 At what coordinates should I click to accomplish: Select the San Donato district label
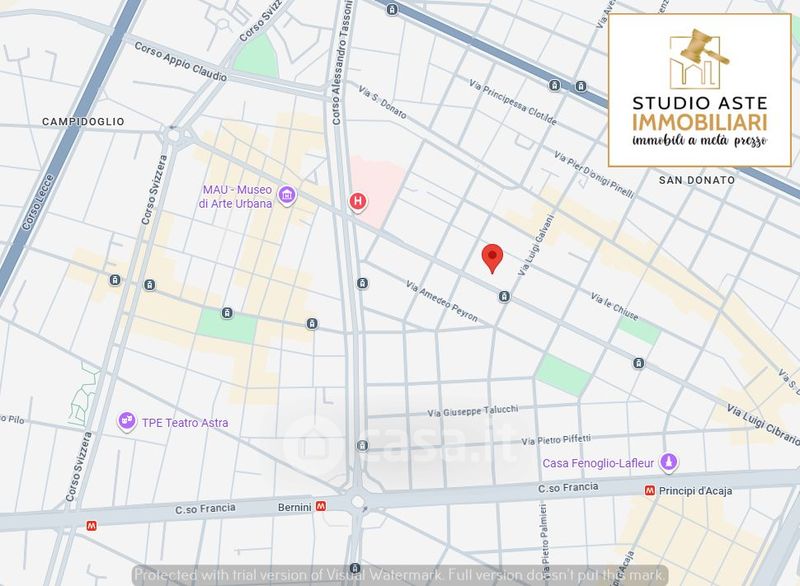pos(697,180)
